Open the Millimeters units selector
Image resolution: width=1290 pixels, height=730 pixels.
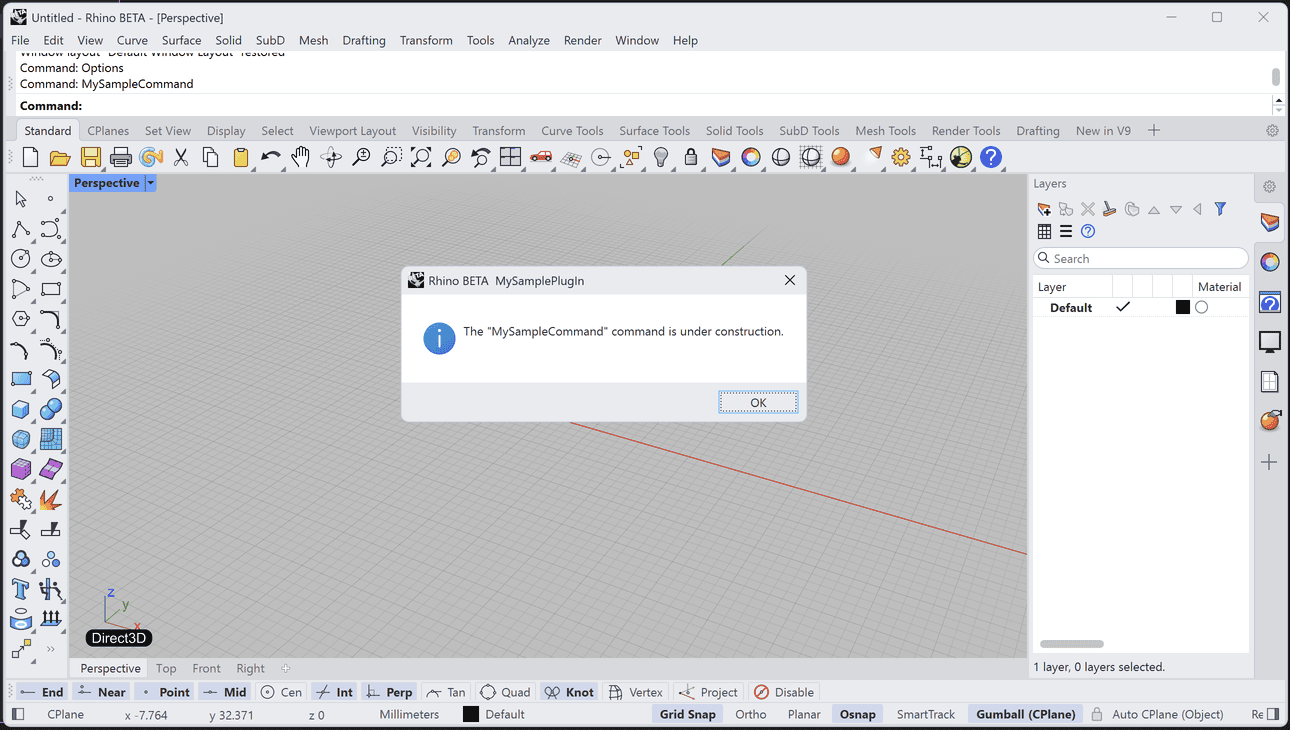tap(409, 714)
